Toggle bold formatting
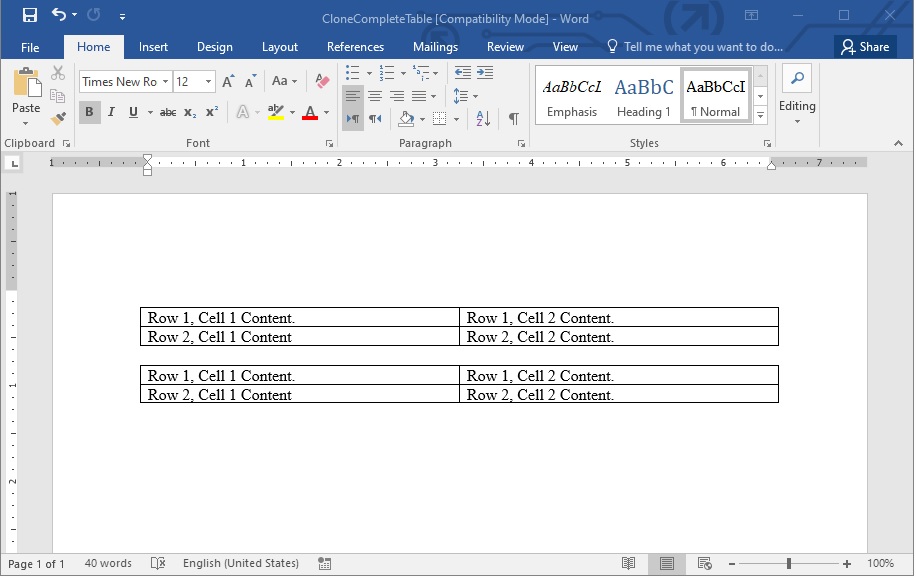 click(89, 113)
